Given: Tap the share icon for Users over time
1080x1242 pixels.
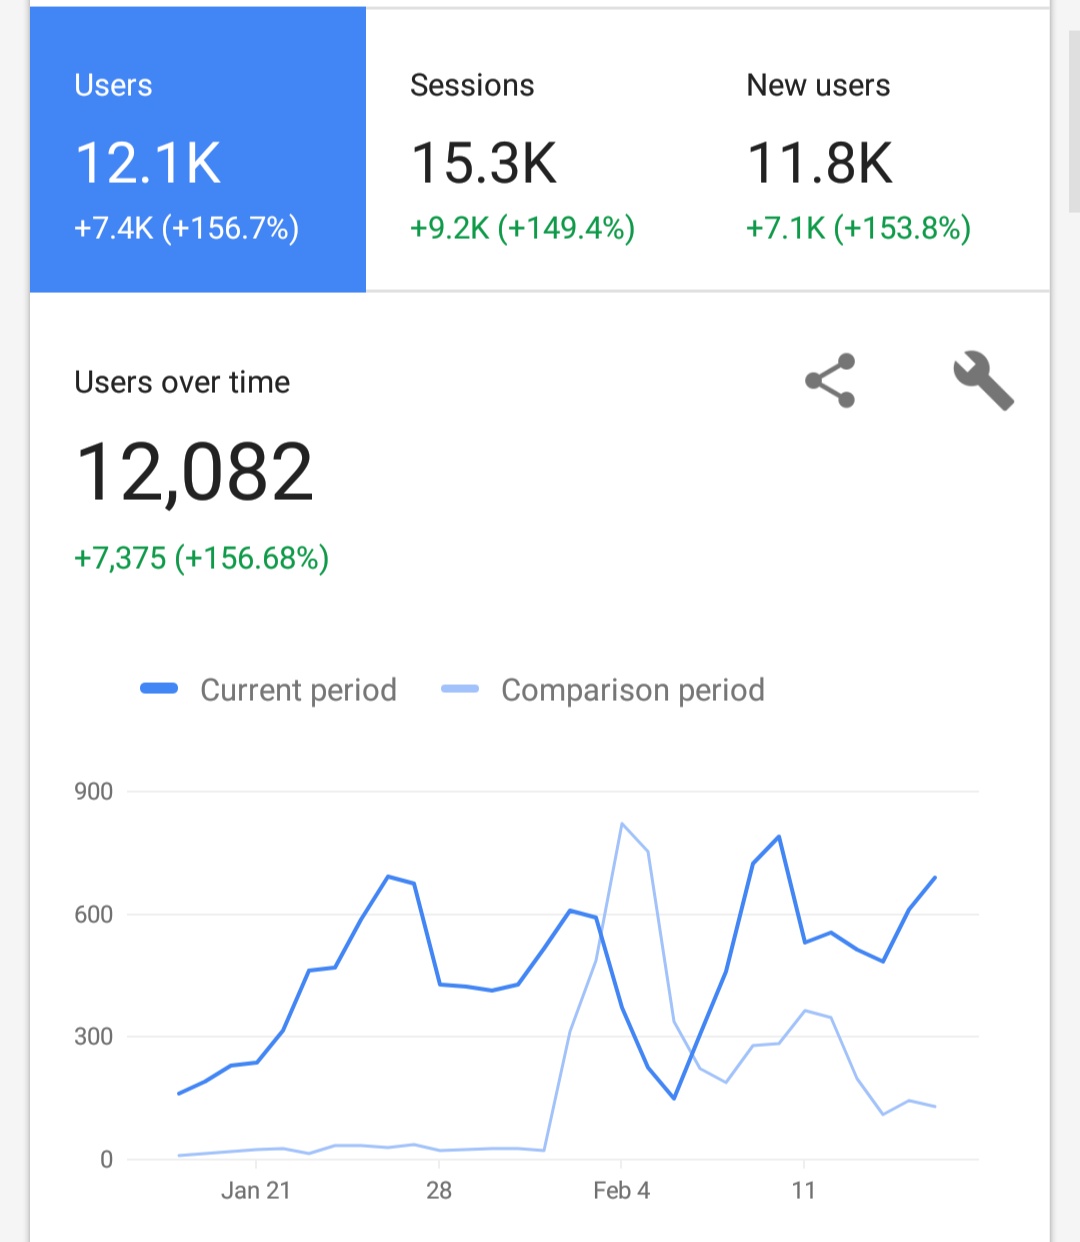Looking at the screenshot, I should click(x=830, y=381).
